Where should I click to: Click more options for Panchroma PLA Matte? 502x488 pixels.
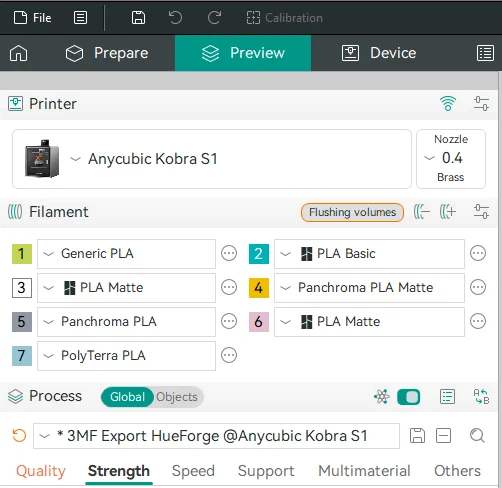click(478, 287)
